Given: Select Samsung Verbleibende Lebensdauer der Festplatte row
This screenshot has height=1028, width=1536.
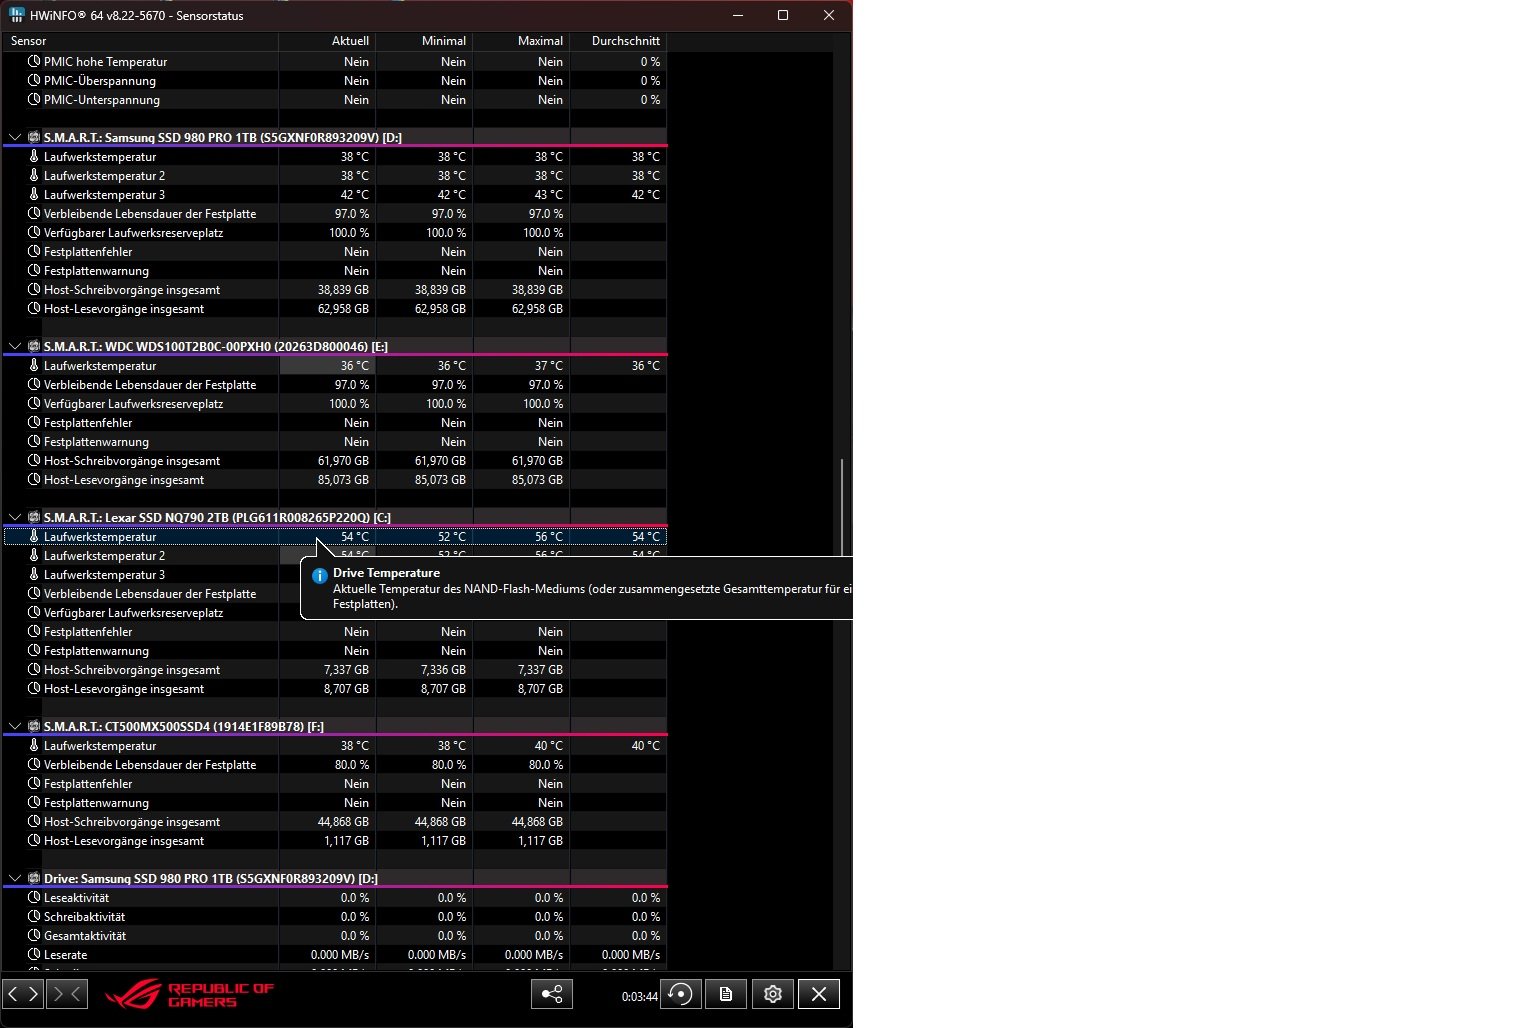Looking at the screenshot, I should coord(335,213).
